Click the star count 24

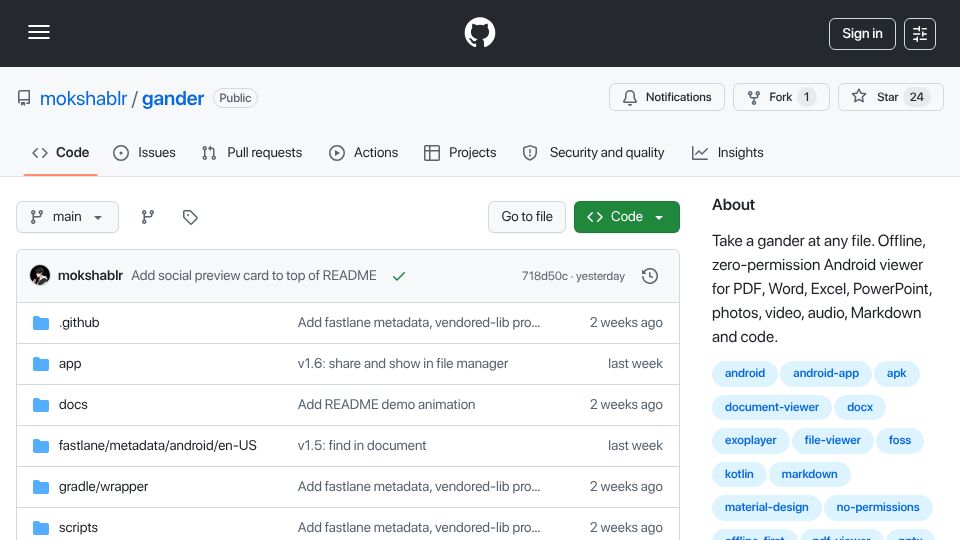tap(916, 97)
